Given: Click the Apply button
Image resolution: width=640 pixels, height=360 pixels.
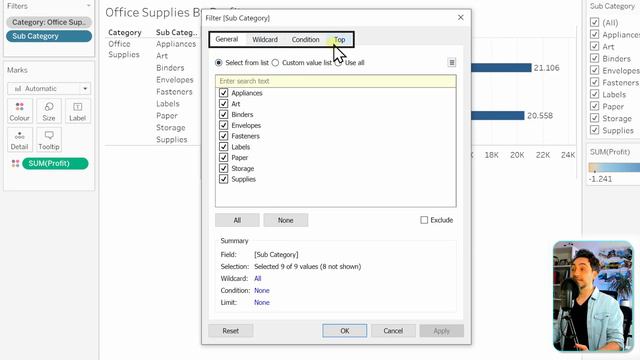Looking at the screenshot, I should pos(442,331).
